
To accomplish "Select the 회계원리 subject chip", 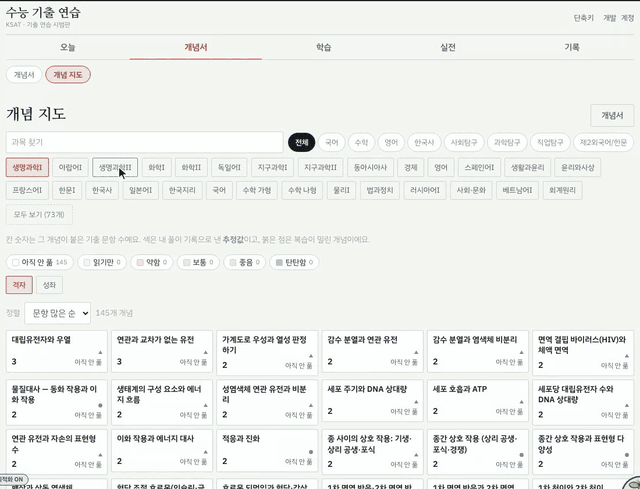I will click(562, 190).
